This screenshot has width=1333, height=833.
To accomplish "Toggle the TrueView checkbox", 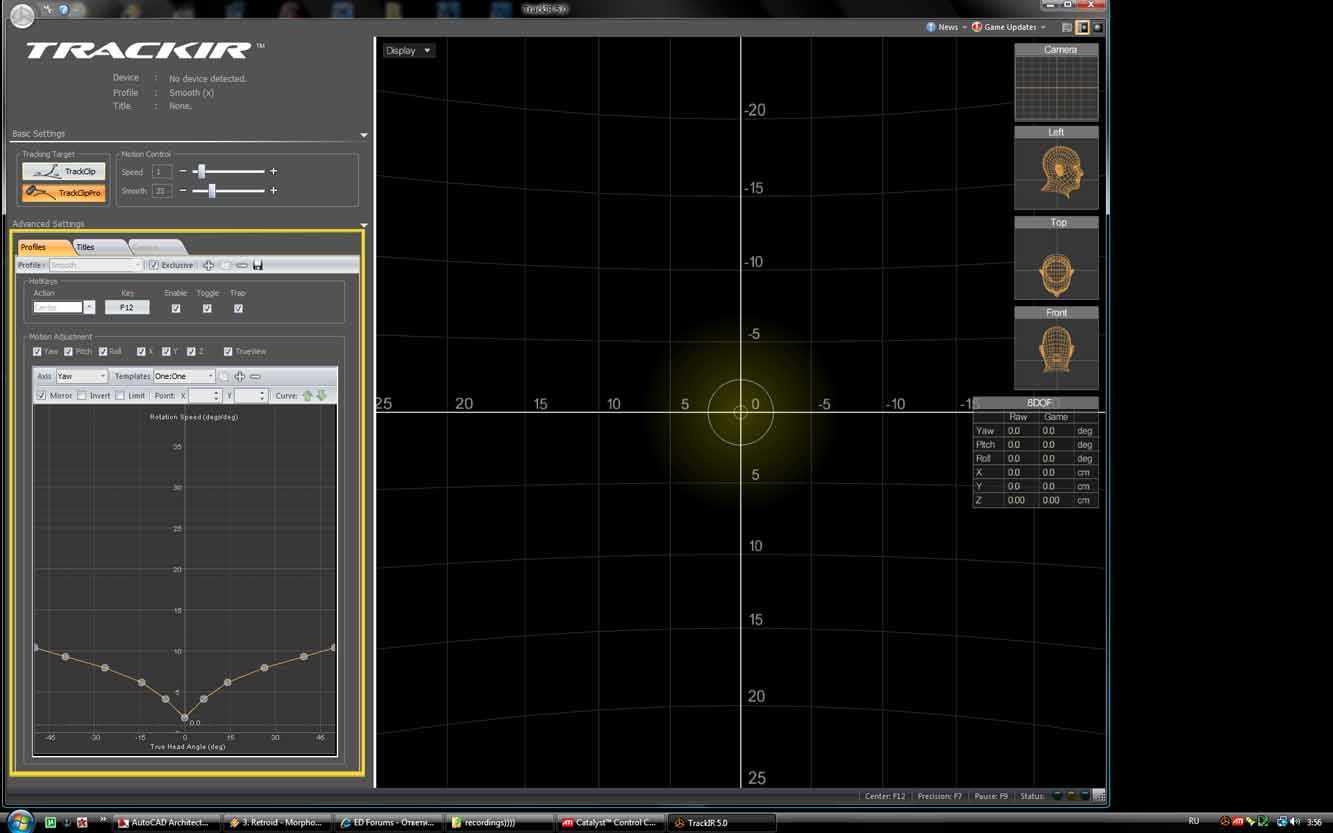I will pos(228,352).
